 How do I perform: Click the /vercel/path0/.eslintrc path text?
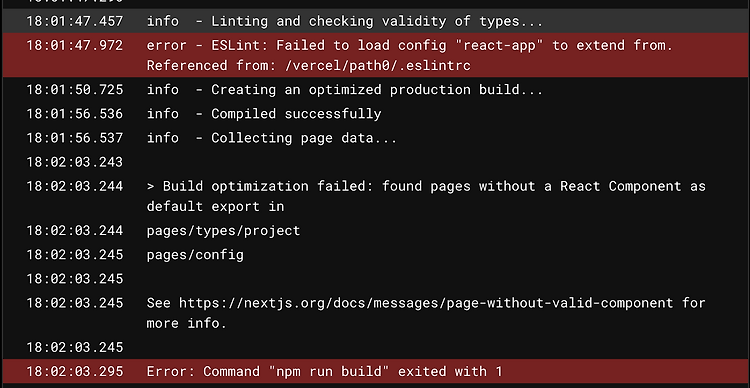[x=378, y=66]
